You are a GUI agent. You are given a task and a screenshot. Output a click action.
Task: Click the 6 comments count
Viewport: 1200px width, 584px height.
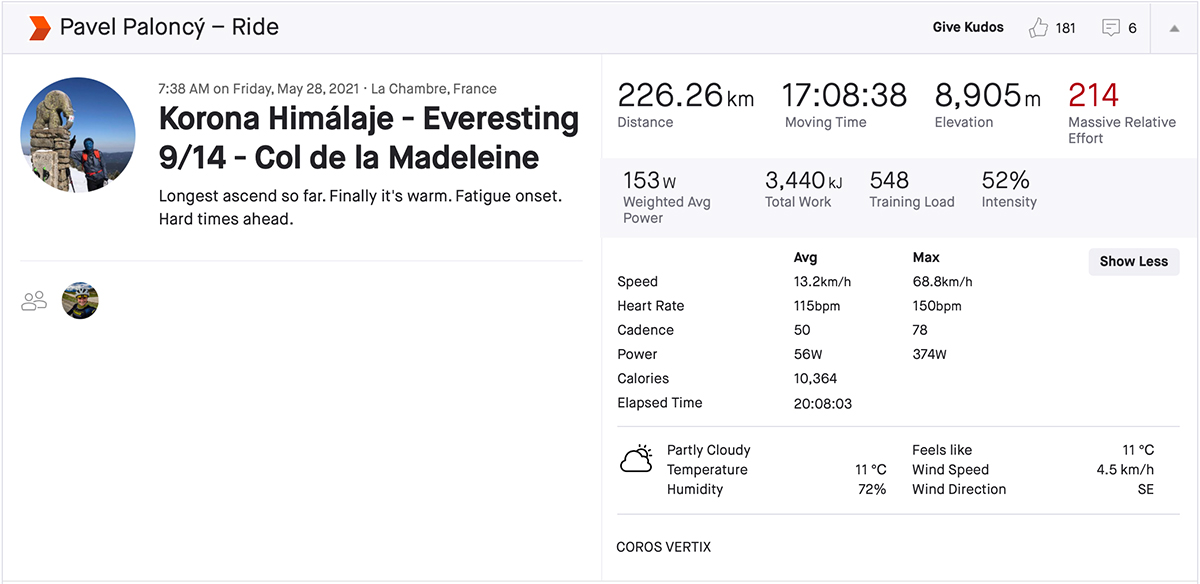(1133, 28)
